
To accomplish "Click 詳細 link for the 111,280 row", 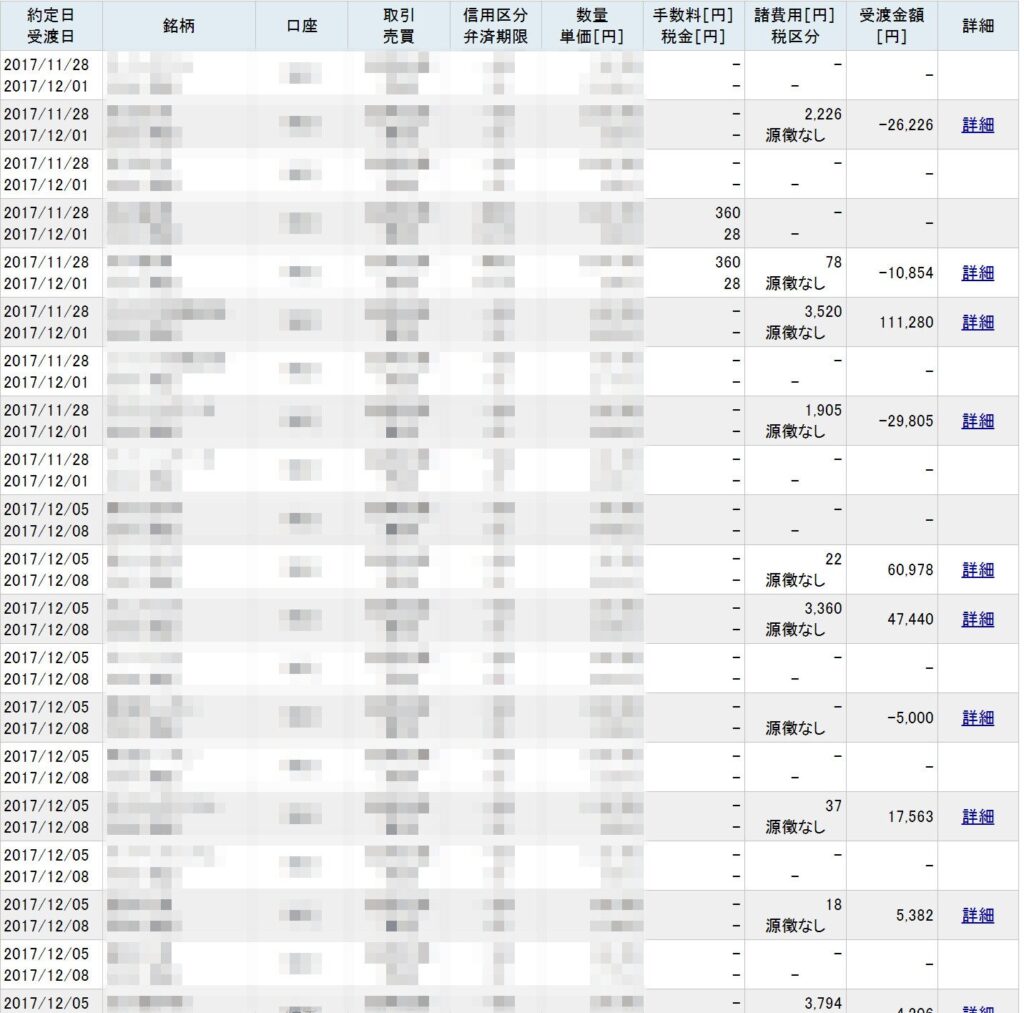I will click(977, 322).
